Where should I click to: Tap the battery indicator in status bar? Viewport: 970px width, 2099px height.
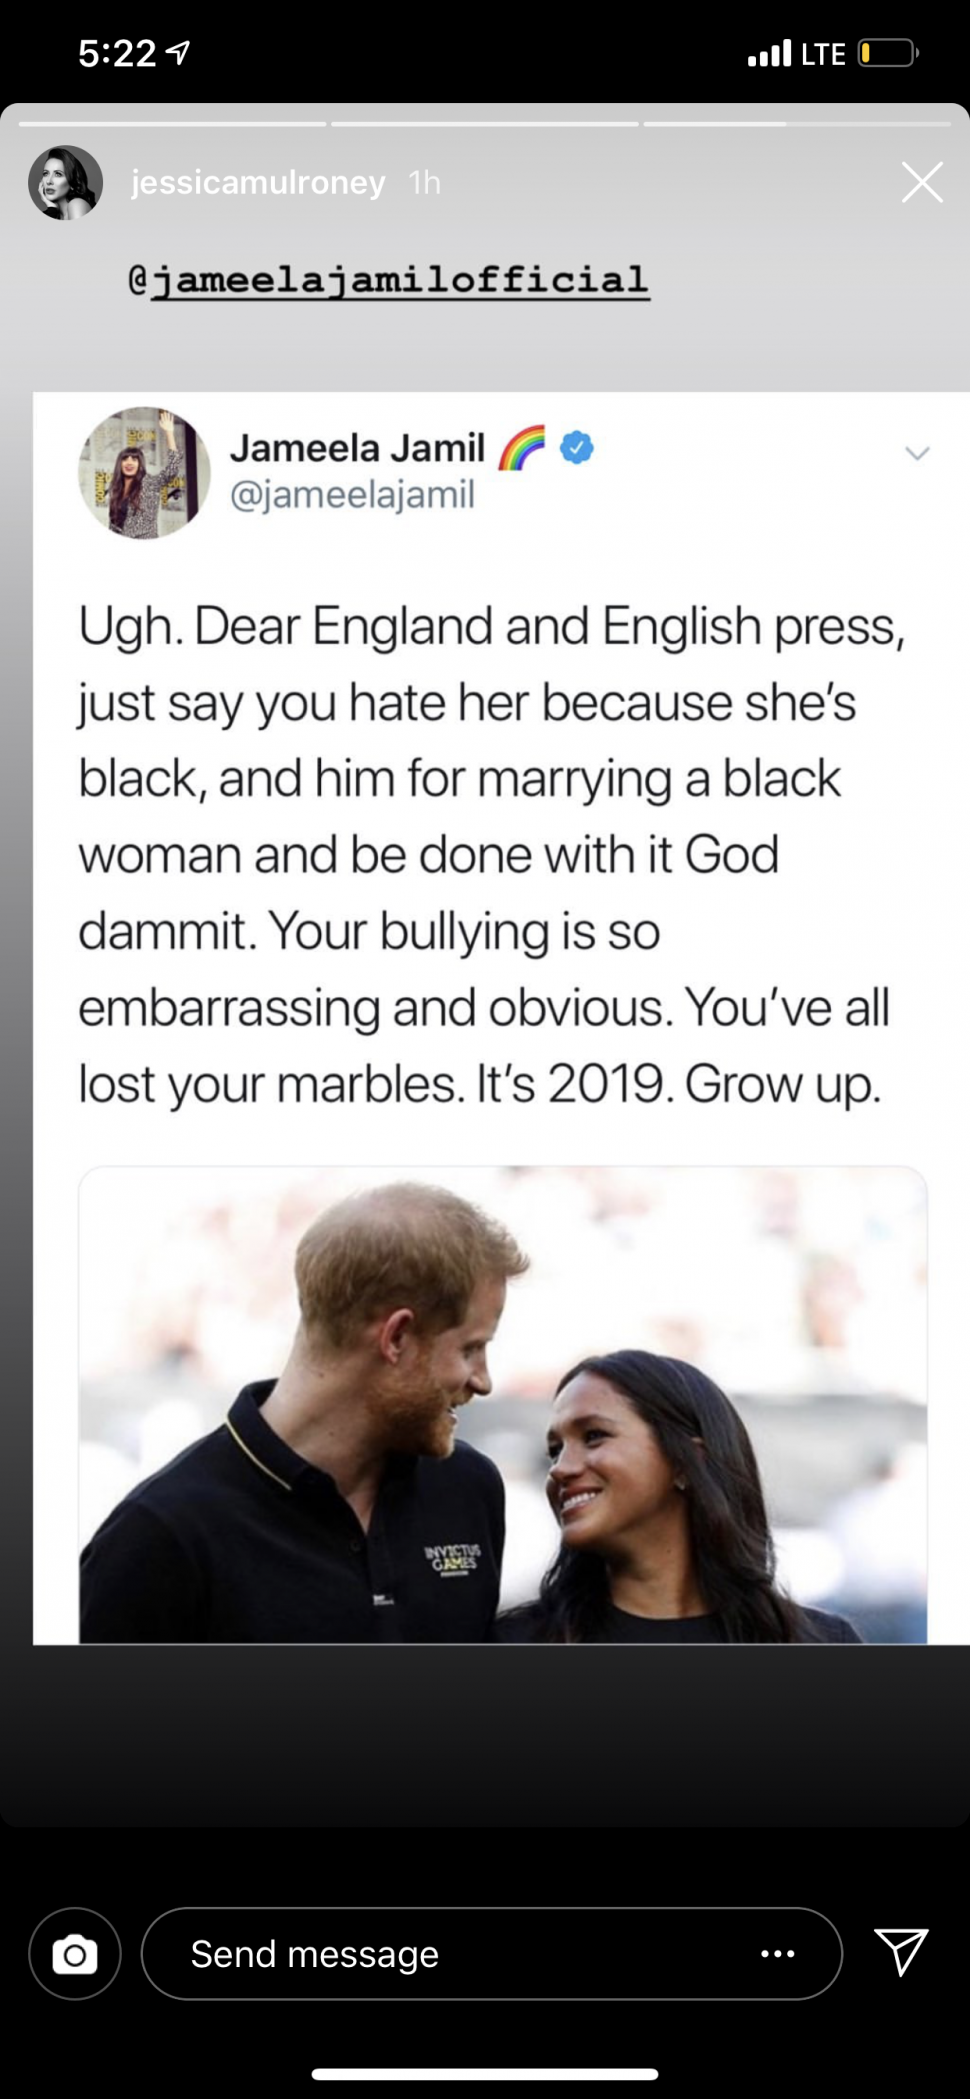tap(888, 53)
